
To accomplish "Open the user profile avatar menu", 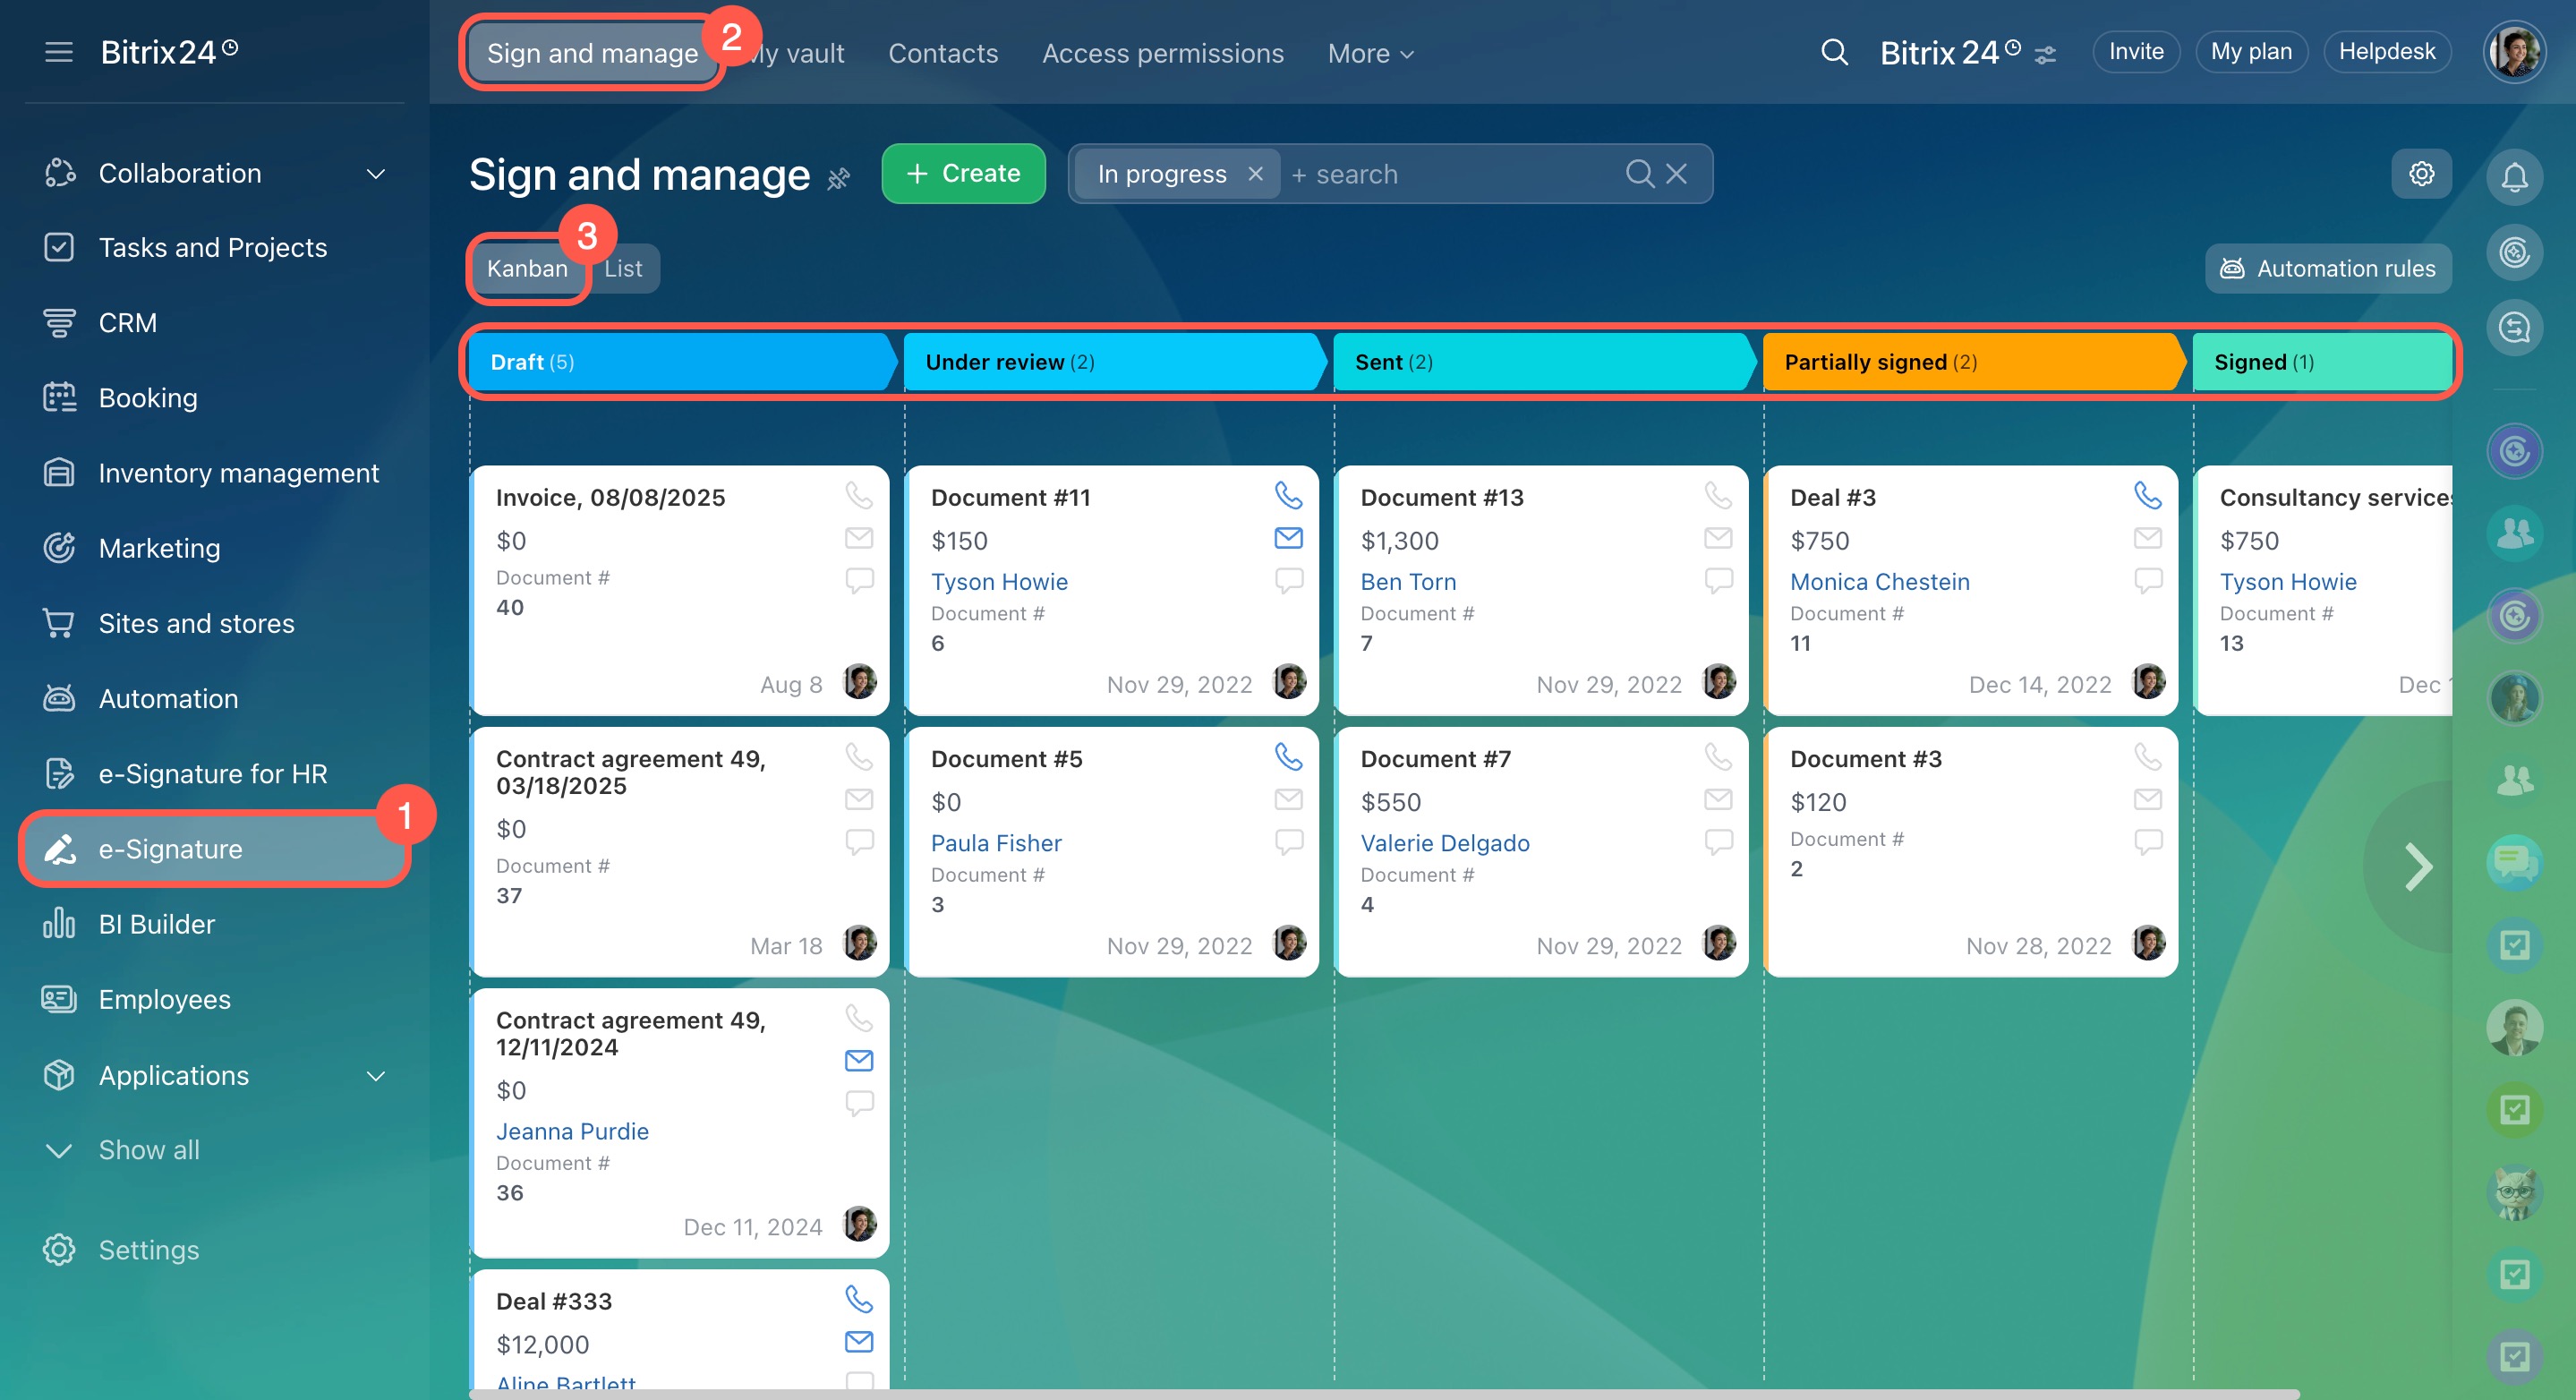I will pos(2513,52).
